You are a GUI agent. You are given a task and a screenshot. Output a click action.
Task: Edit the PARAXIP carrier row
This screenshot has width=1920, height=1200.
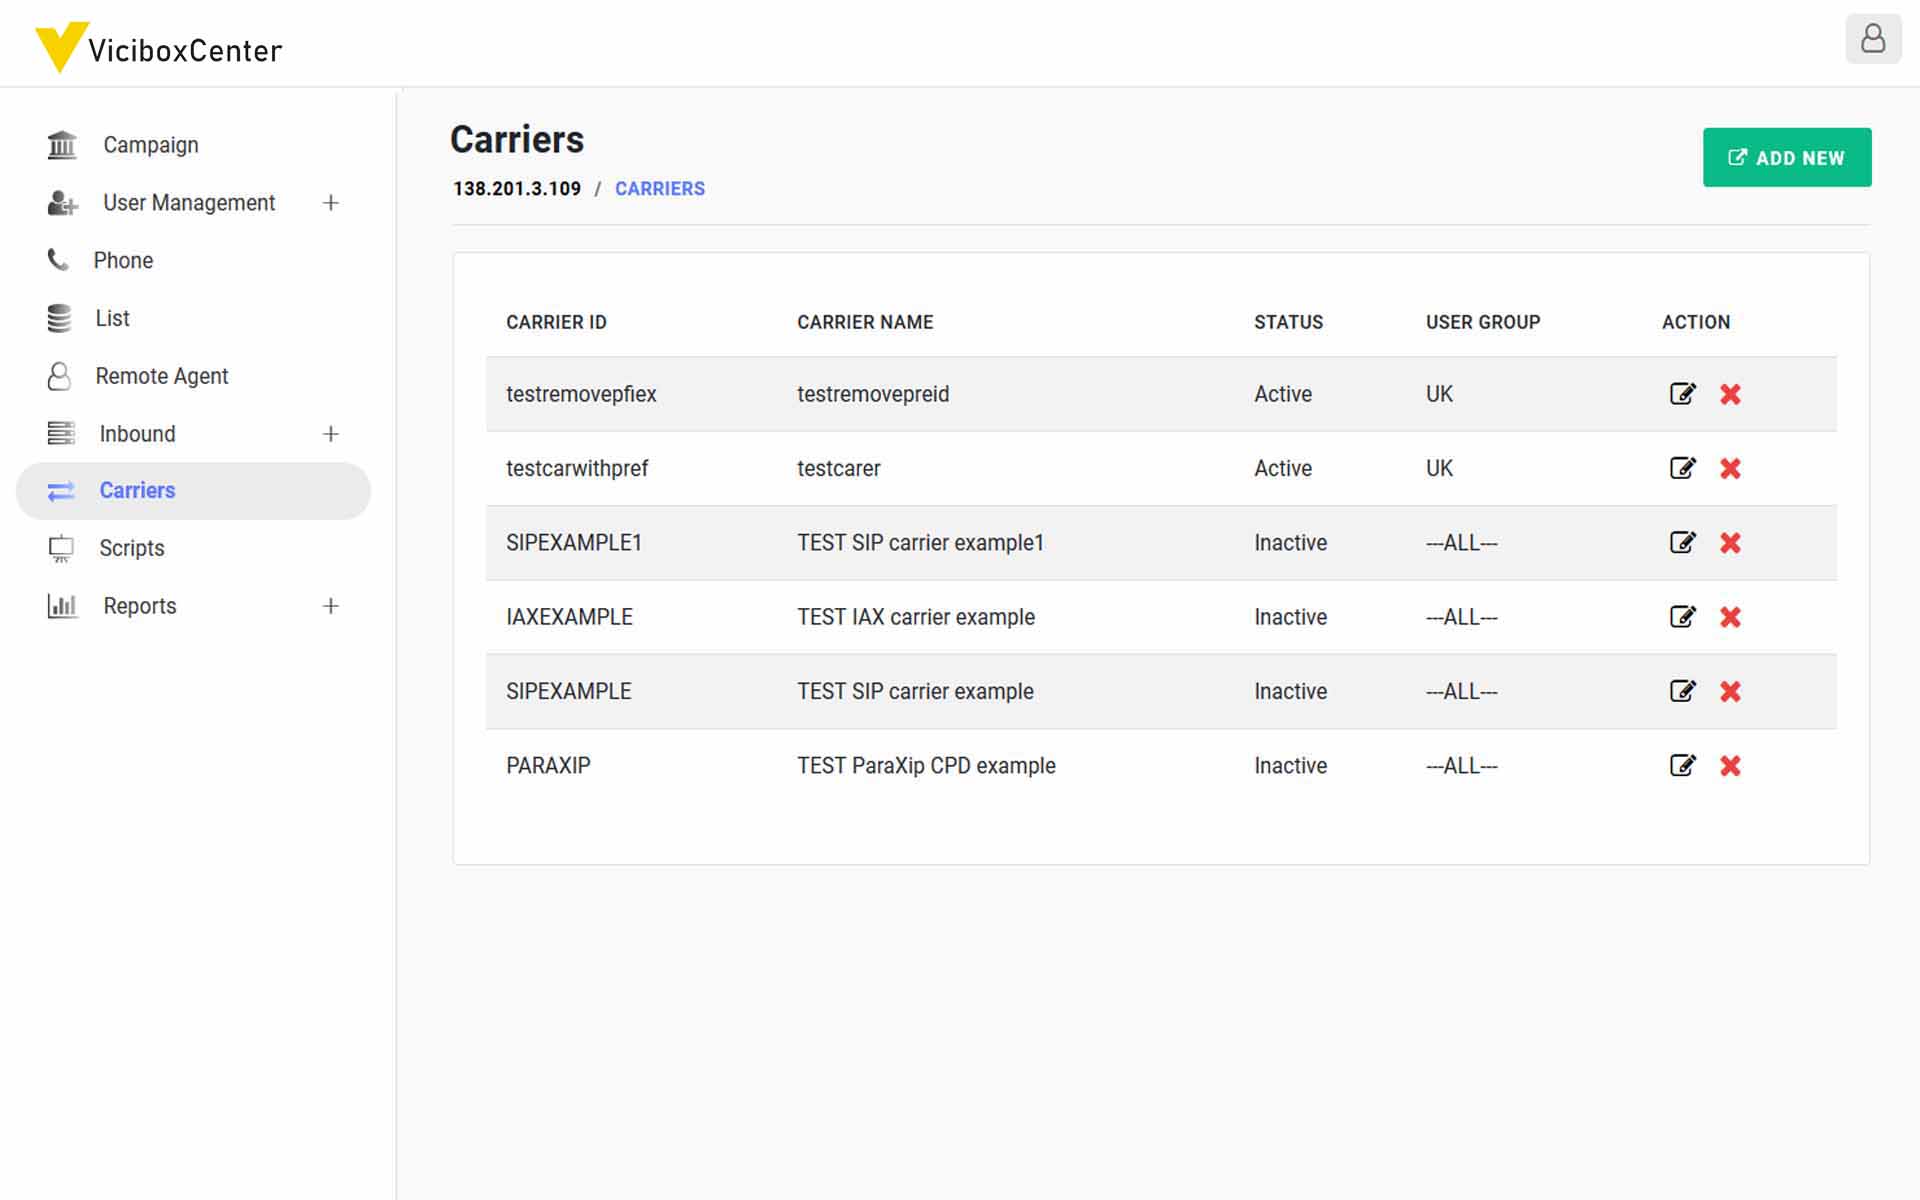tap(1682, 765)
